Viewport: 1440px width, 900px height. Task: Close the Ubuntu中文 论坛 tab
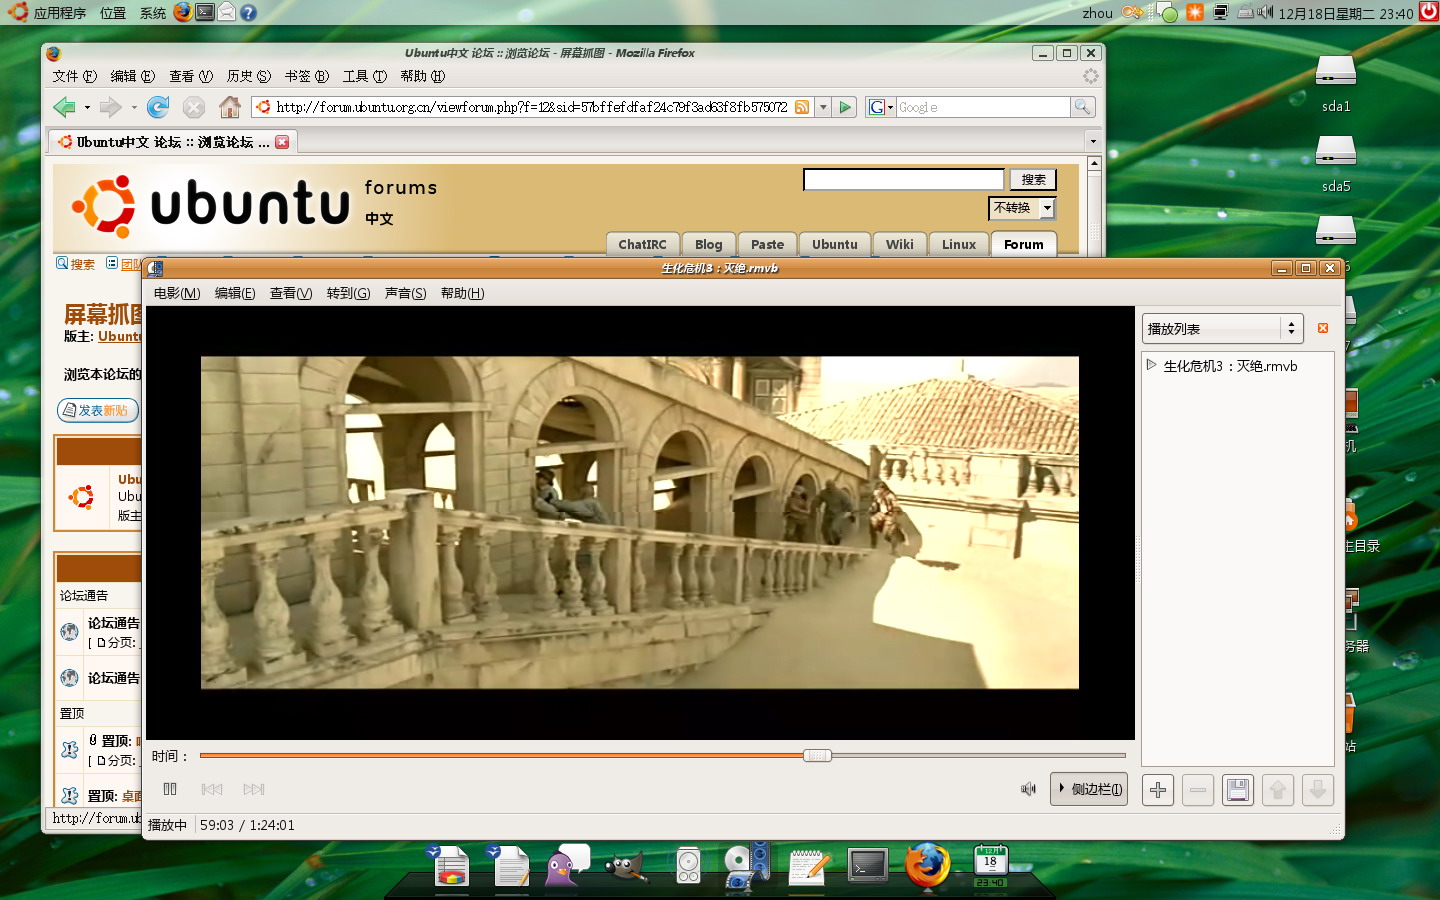pos(282,142)
